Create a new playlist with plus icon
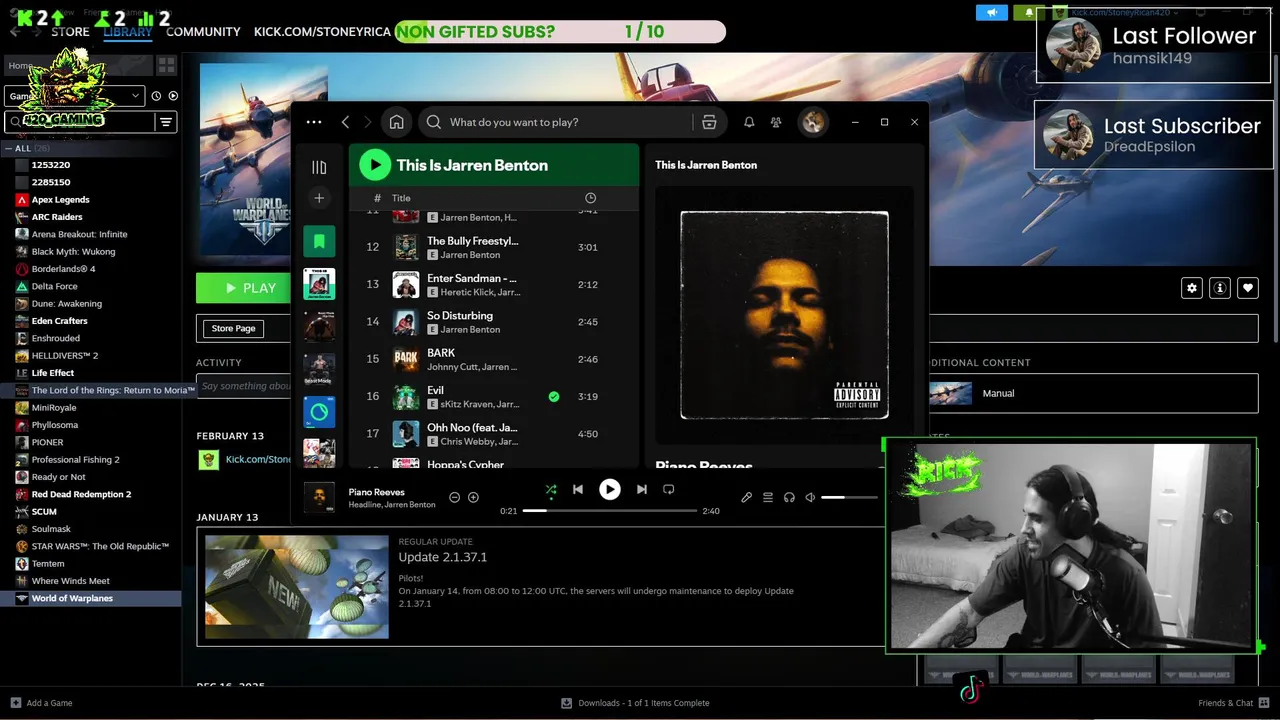Screen dimensions: 1280x720 tap(319, 198)
